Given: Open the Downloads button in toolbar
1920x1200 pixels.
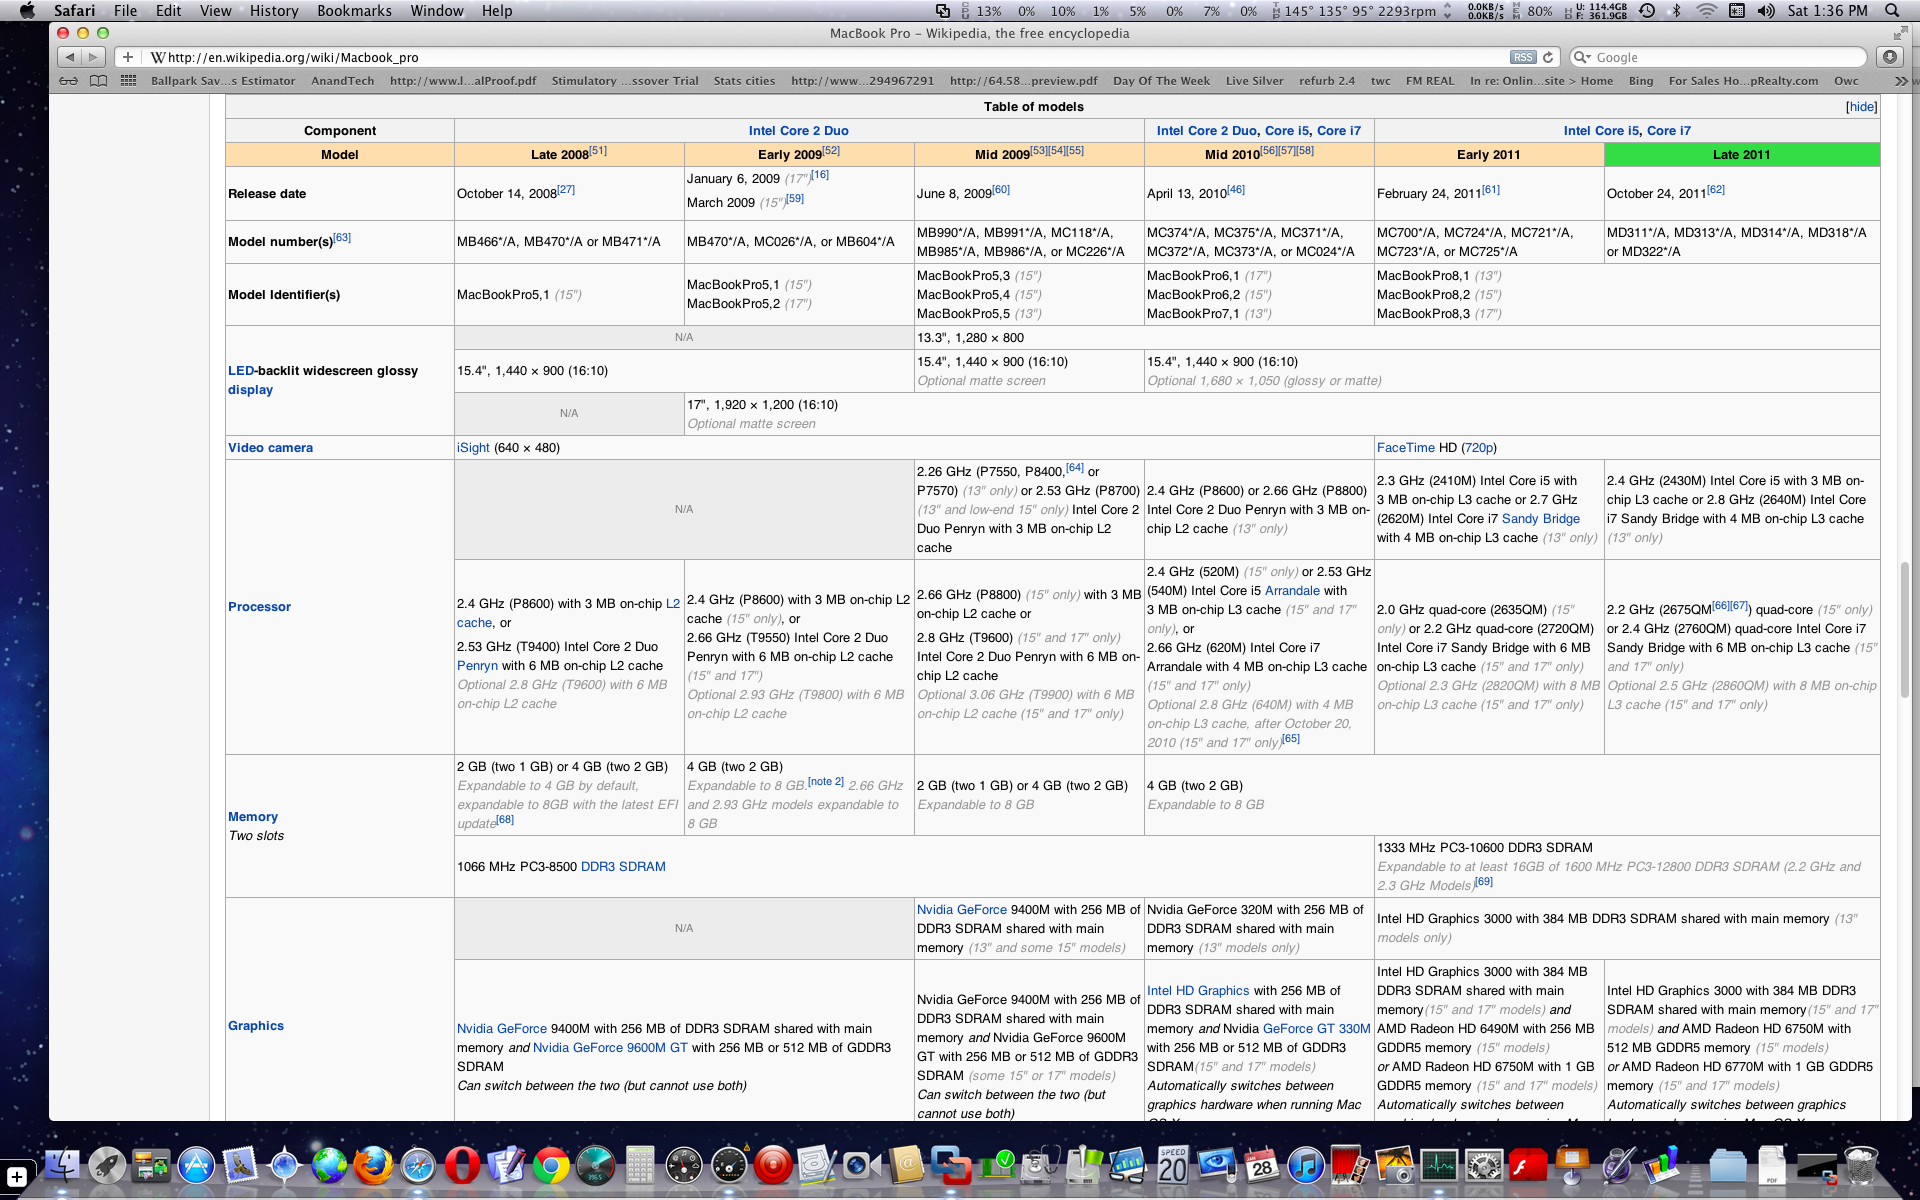Looking at the screenshot, I should click(x=1889, y=57).
